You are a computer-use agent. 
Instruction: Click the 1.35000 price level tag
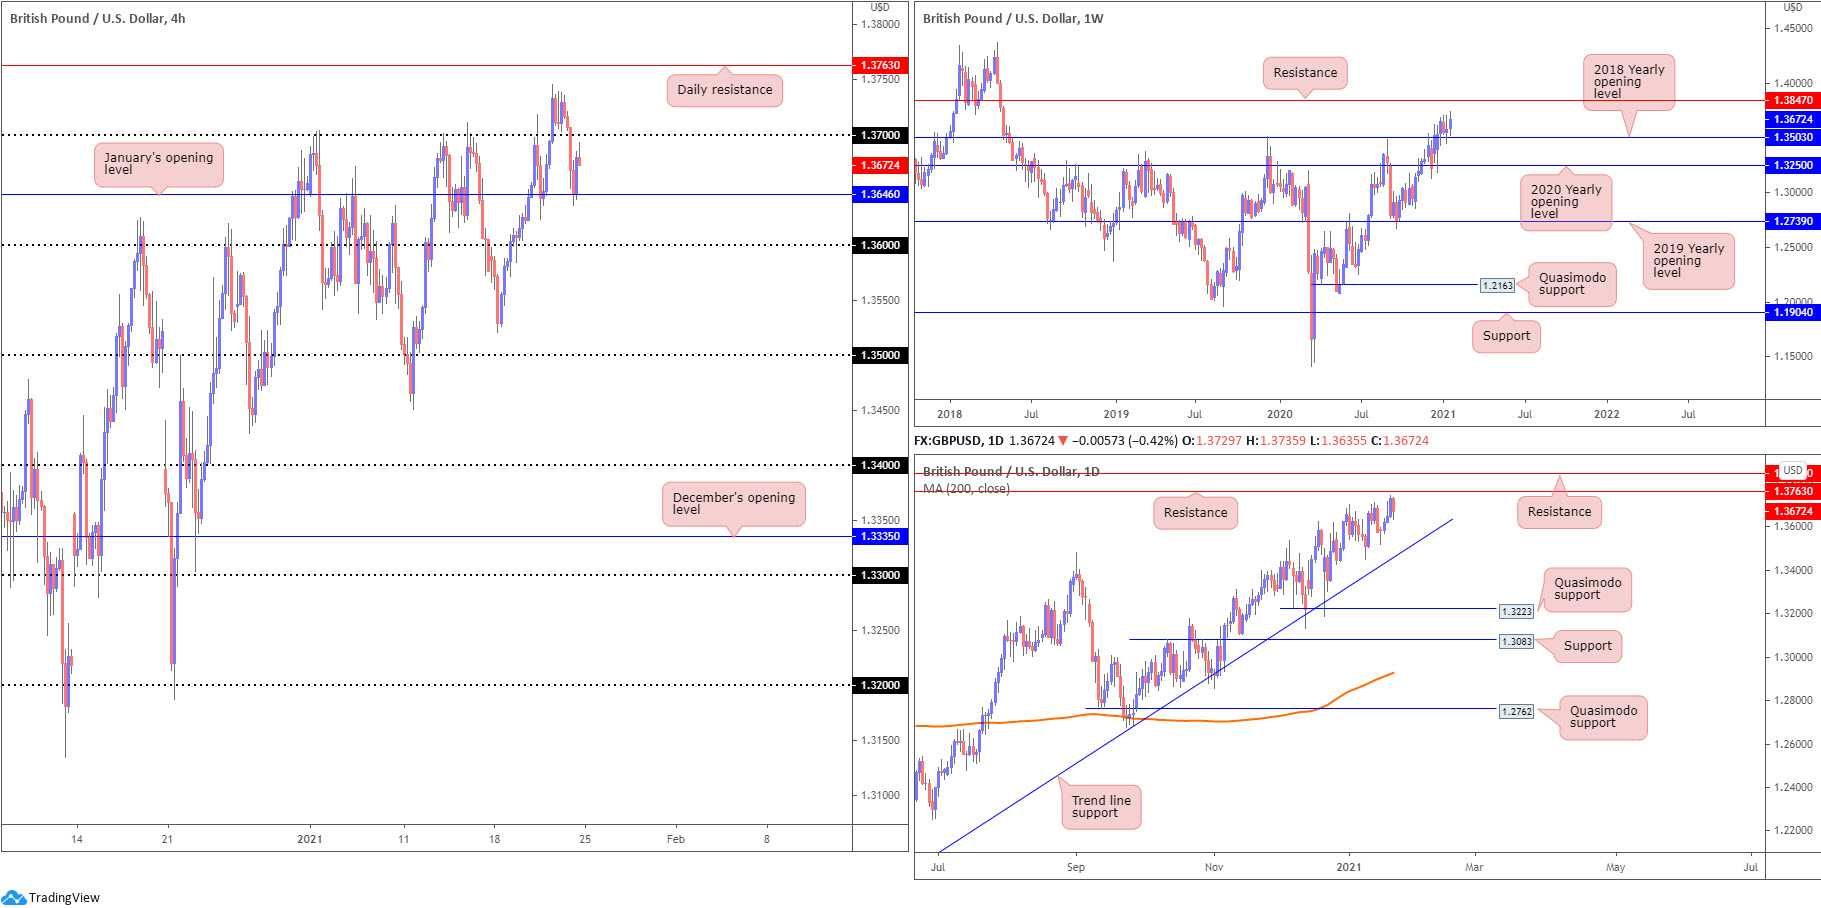(x=880, y=355)
